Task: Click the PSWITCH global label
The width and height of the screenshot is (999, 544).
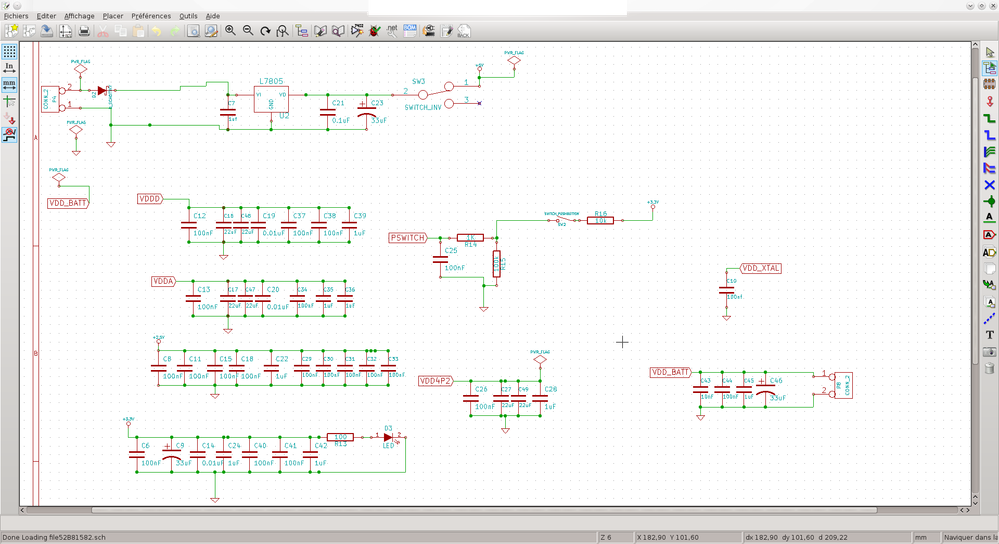Action: pyautogui.click(x=408, y=238)
